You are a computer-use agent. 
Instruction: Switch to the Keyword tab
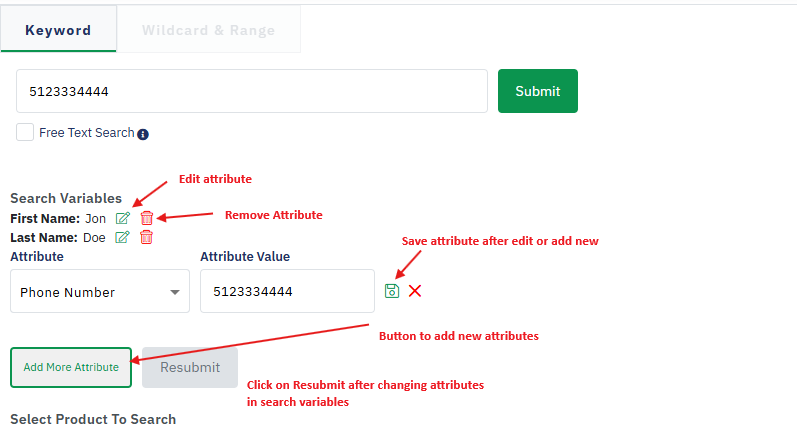(58, 30)
